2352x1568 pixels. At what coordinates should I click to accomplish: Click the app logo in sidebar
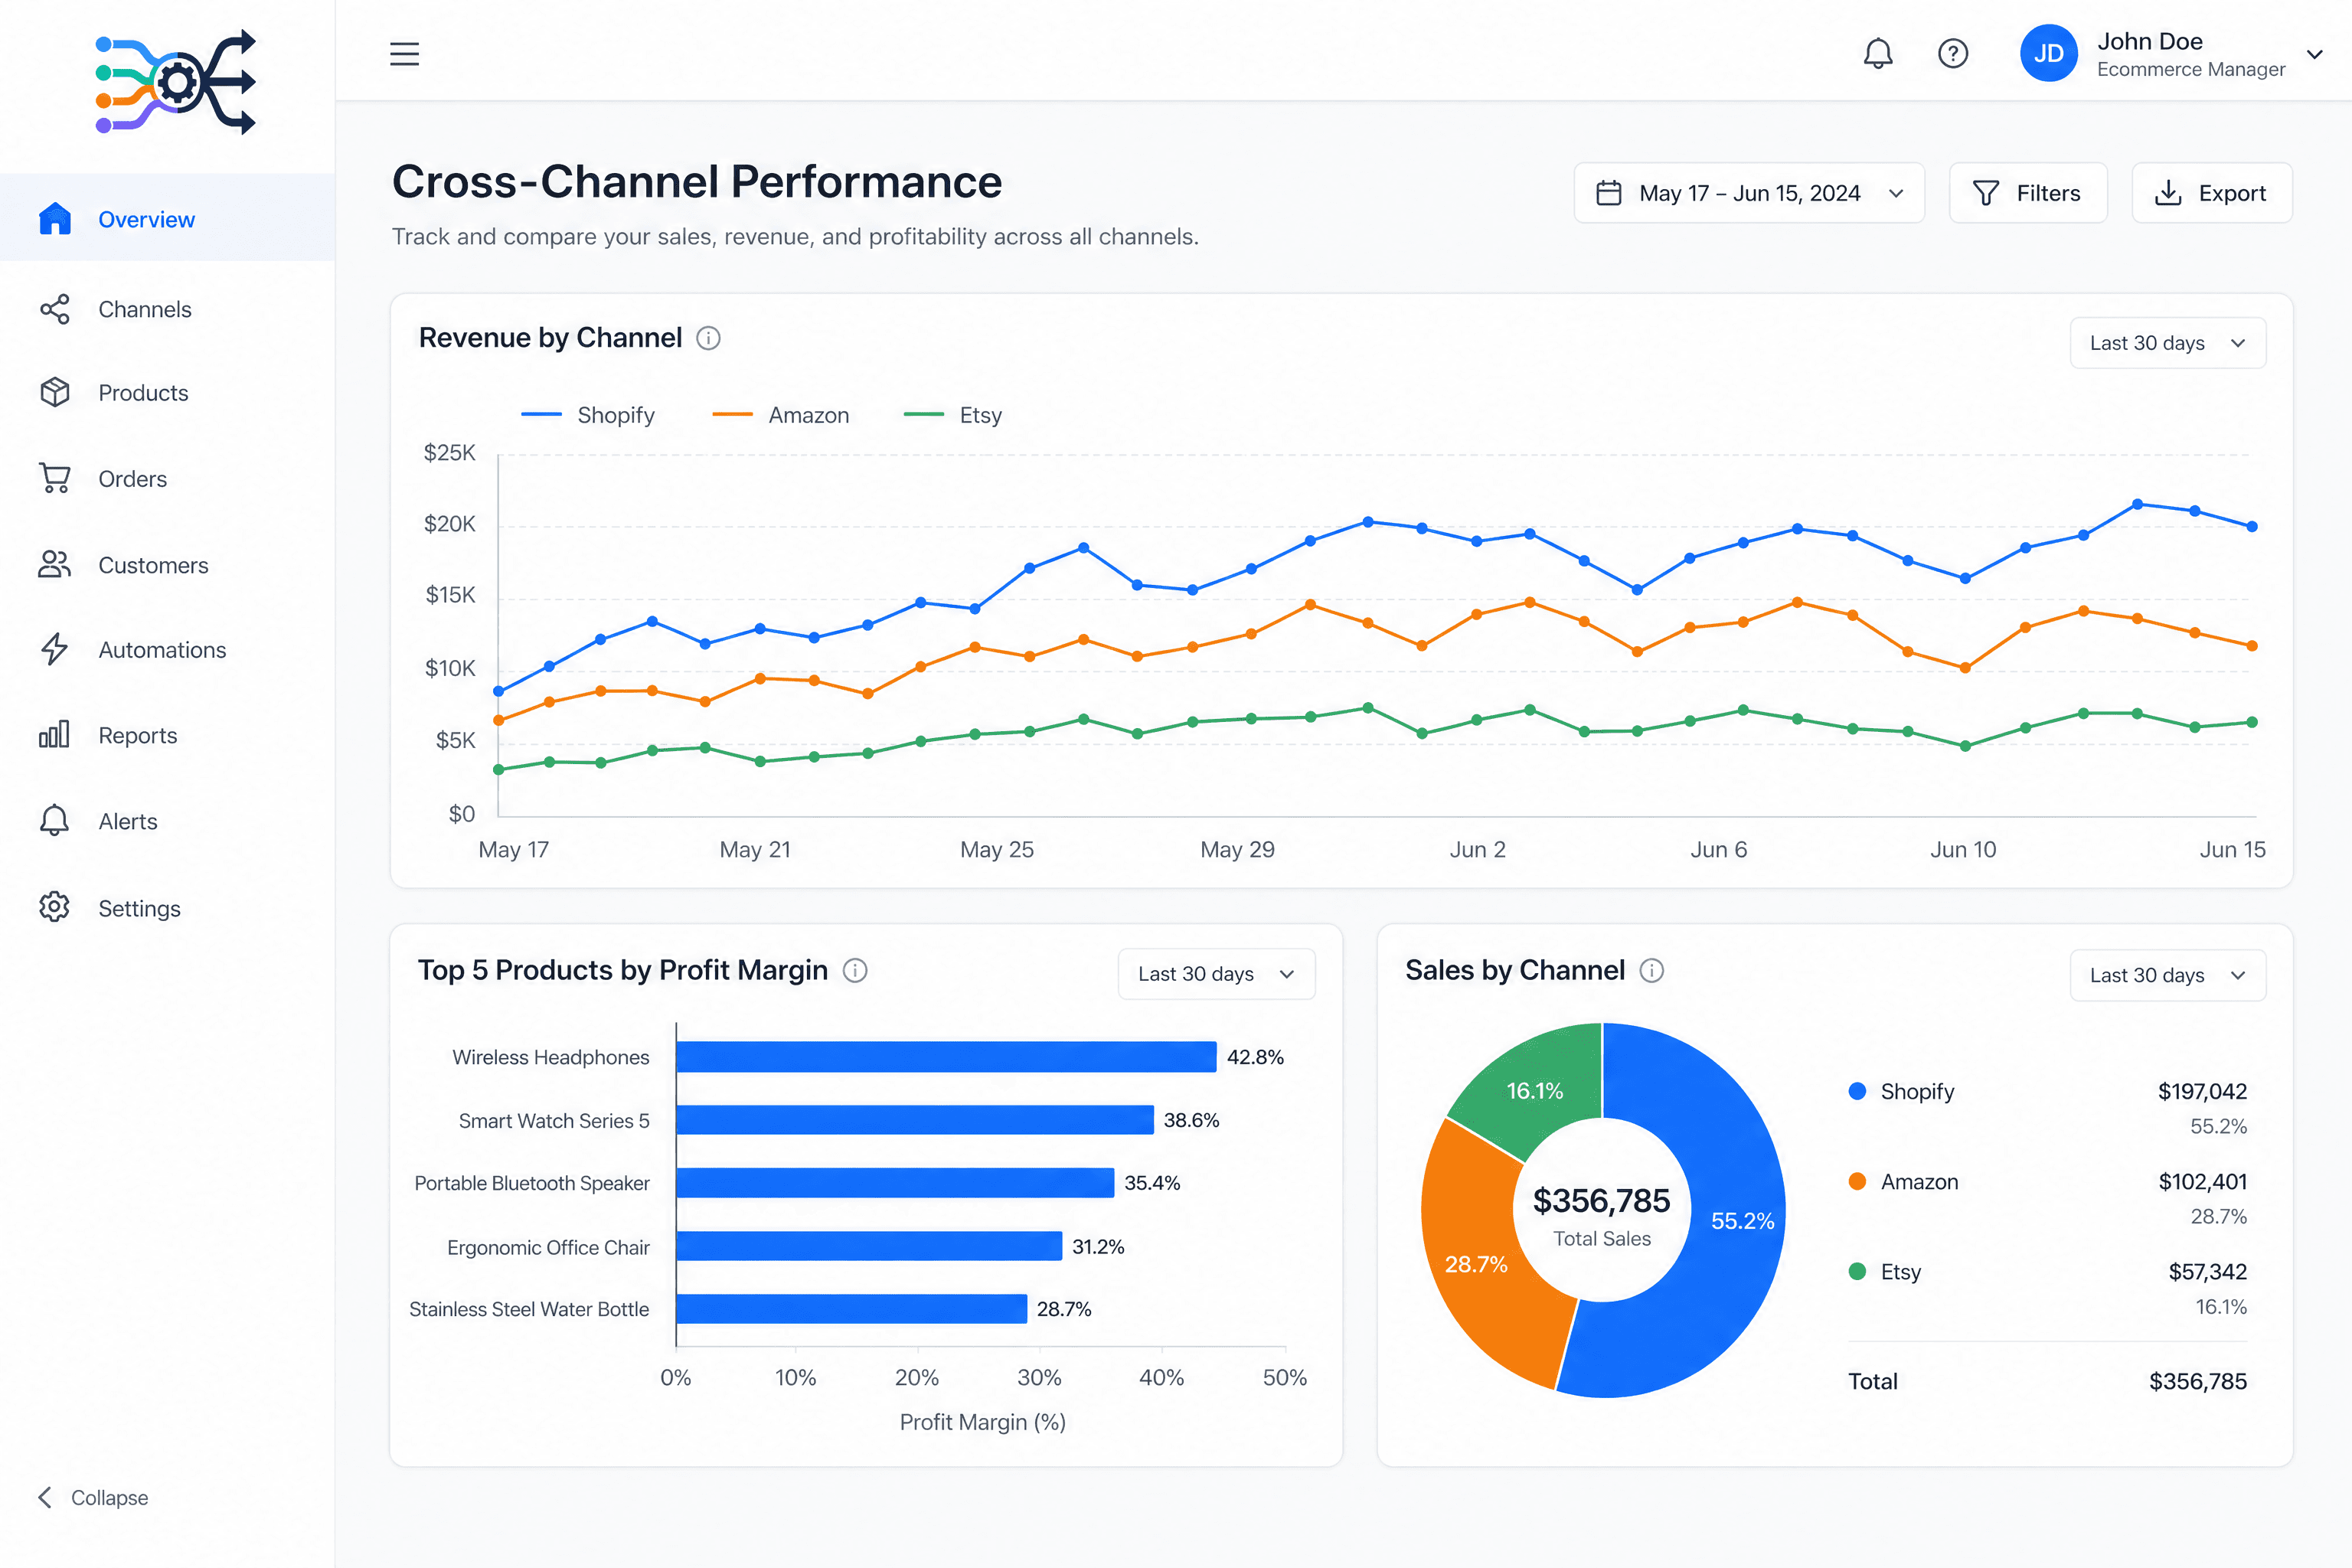(x=175, y=82)
